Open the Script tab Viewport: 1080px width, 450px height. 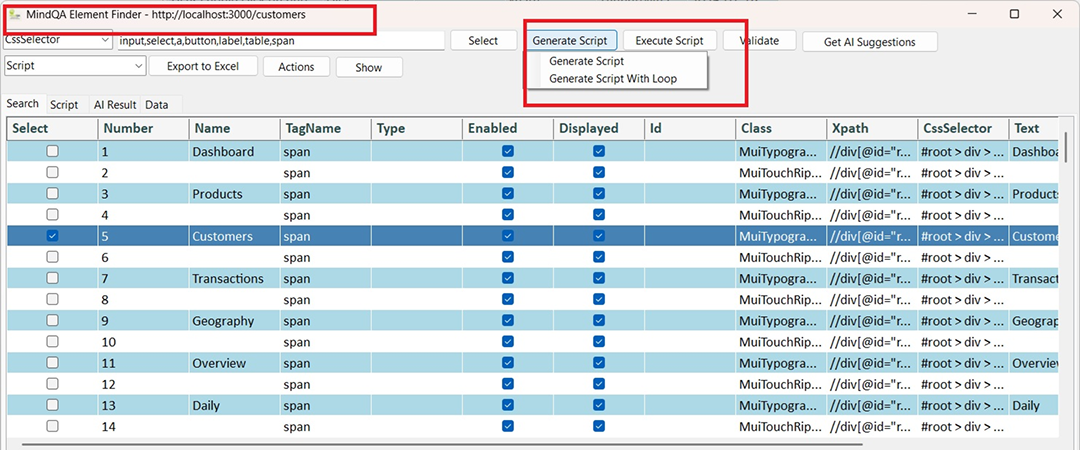point(64,104)
